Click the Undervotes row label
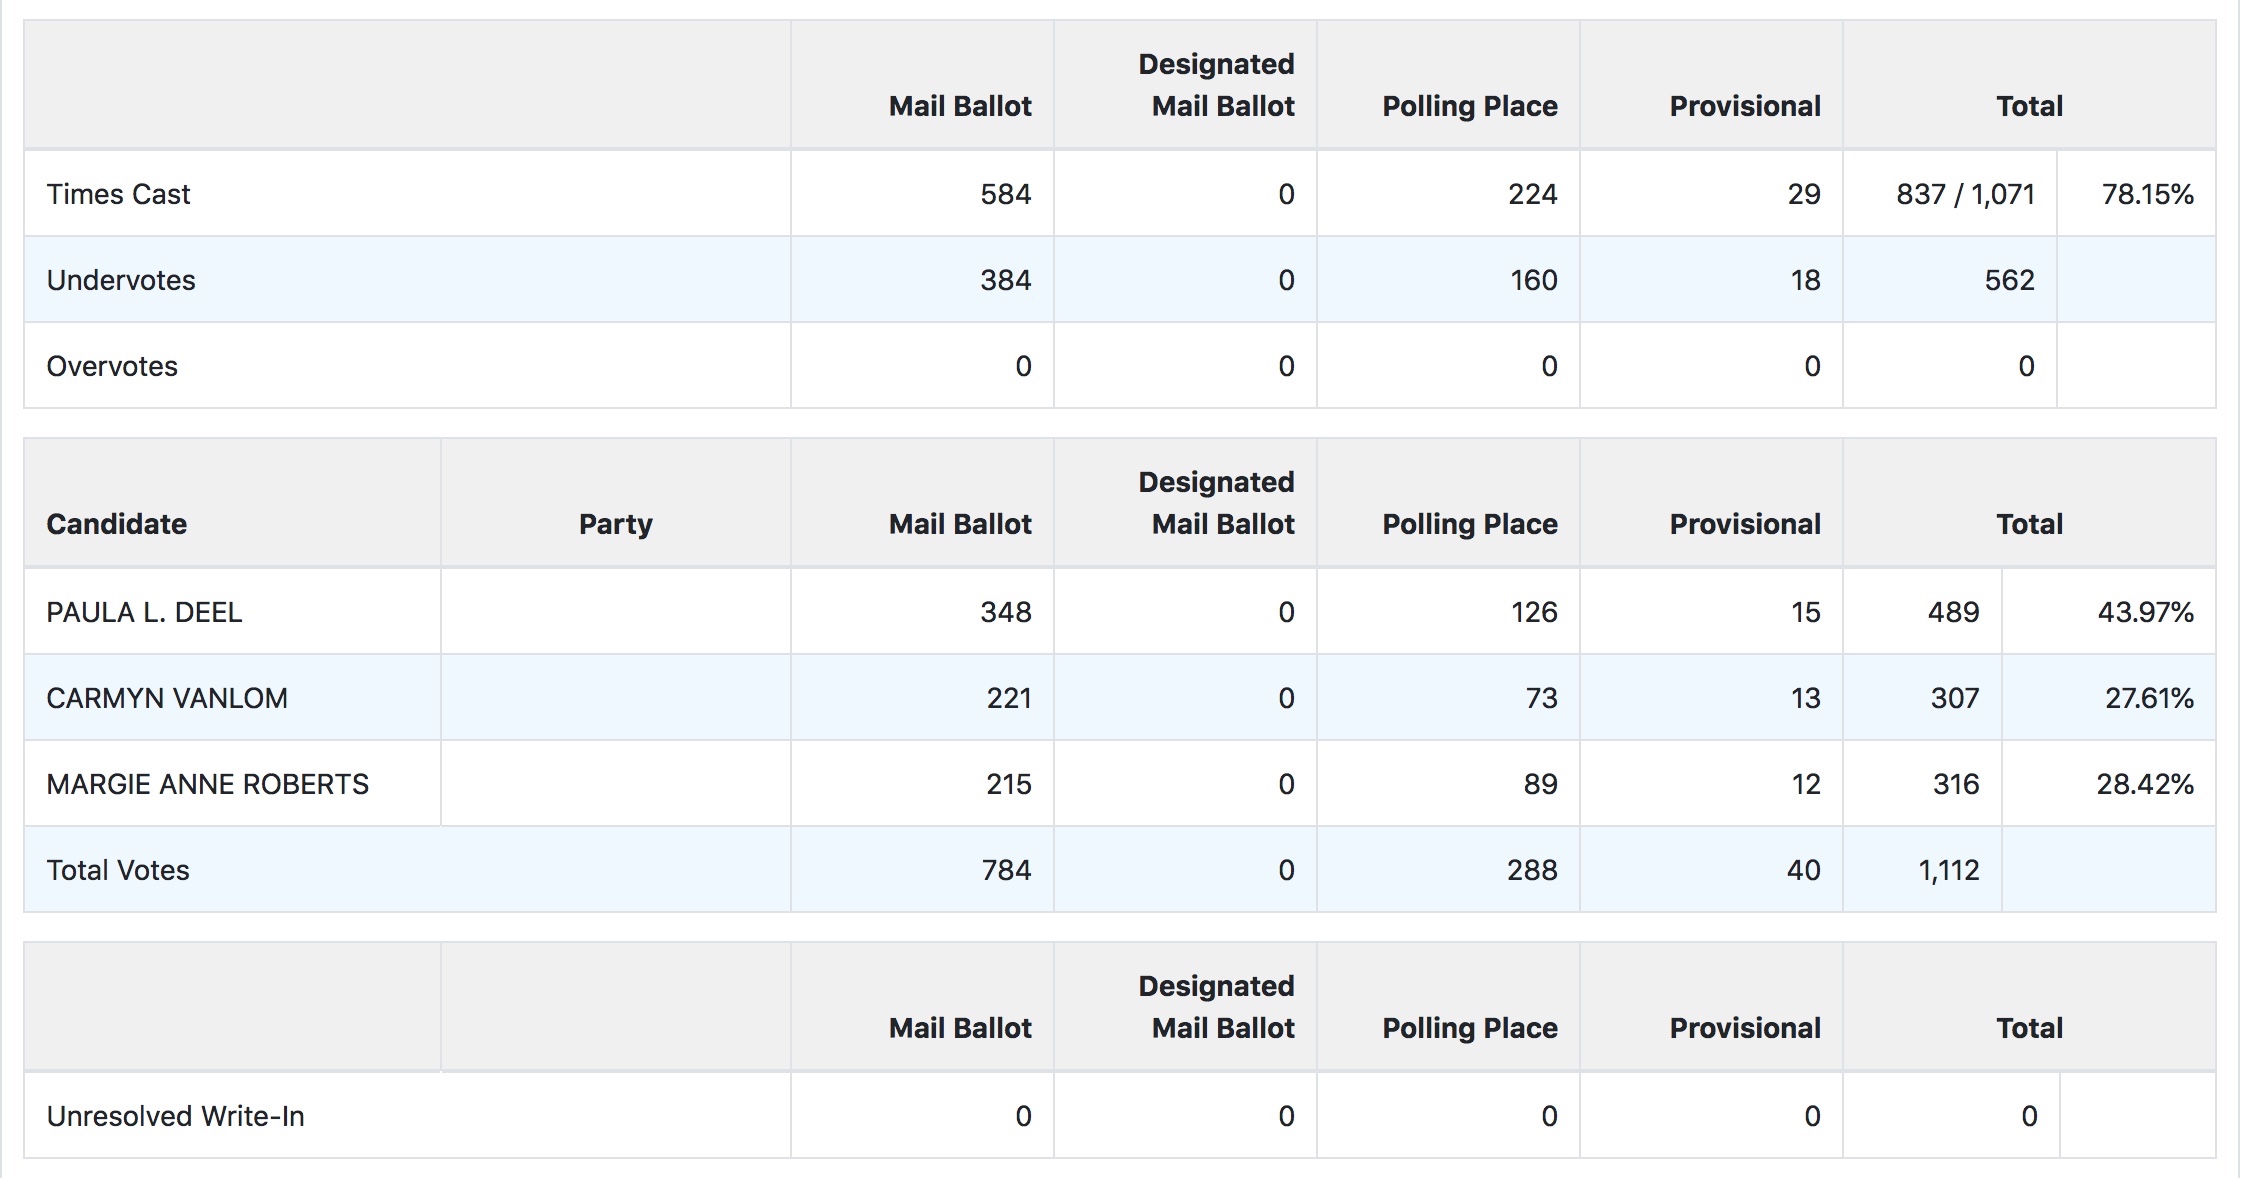 121,280
